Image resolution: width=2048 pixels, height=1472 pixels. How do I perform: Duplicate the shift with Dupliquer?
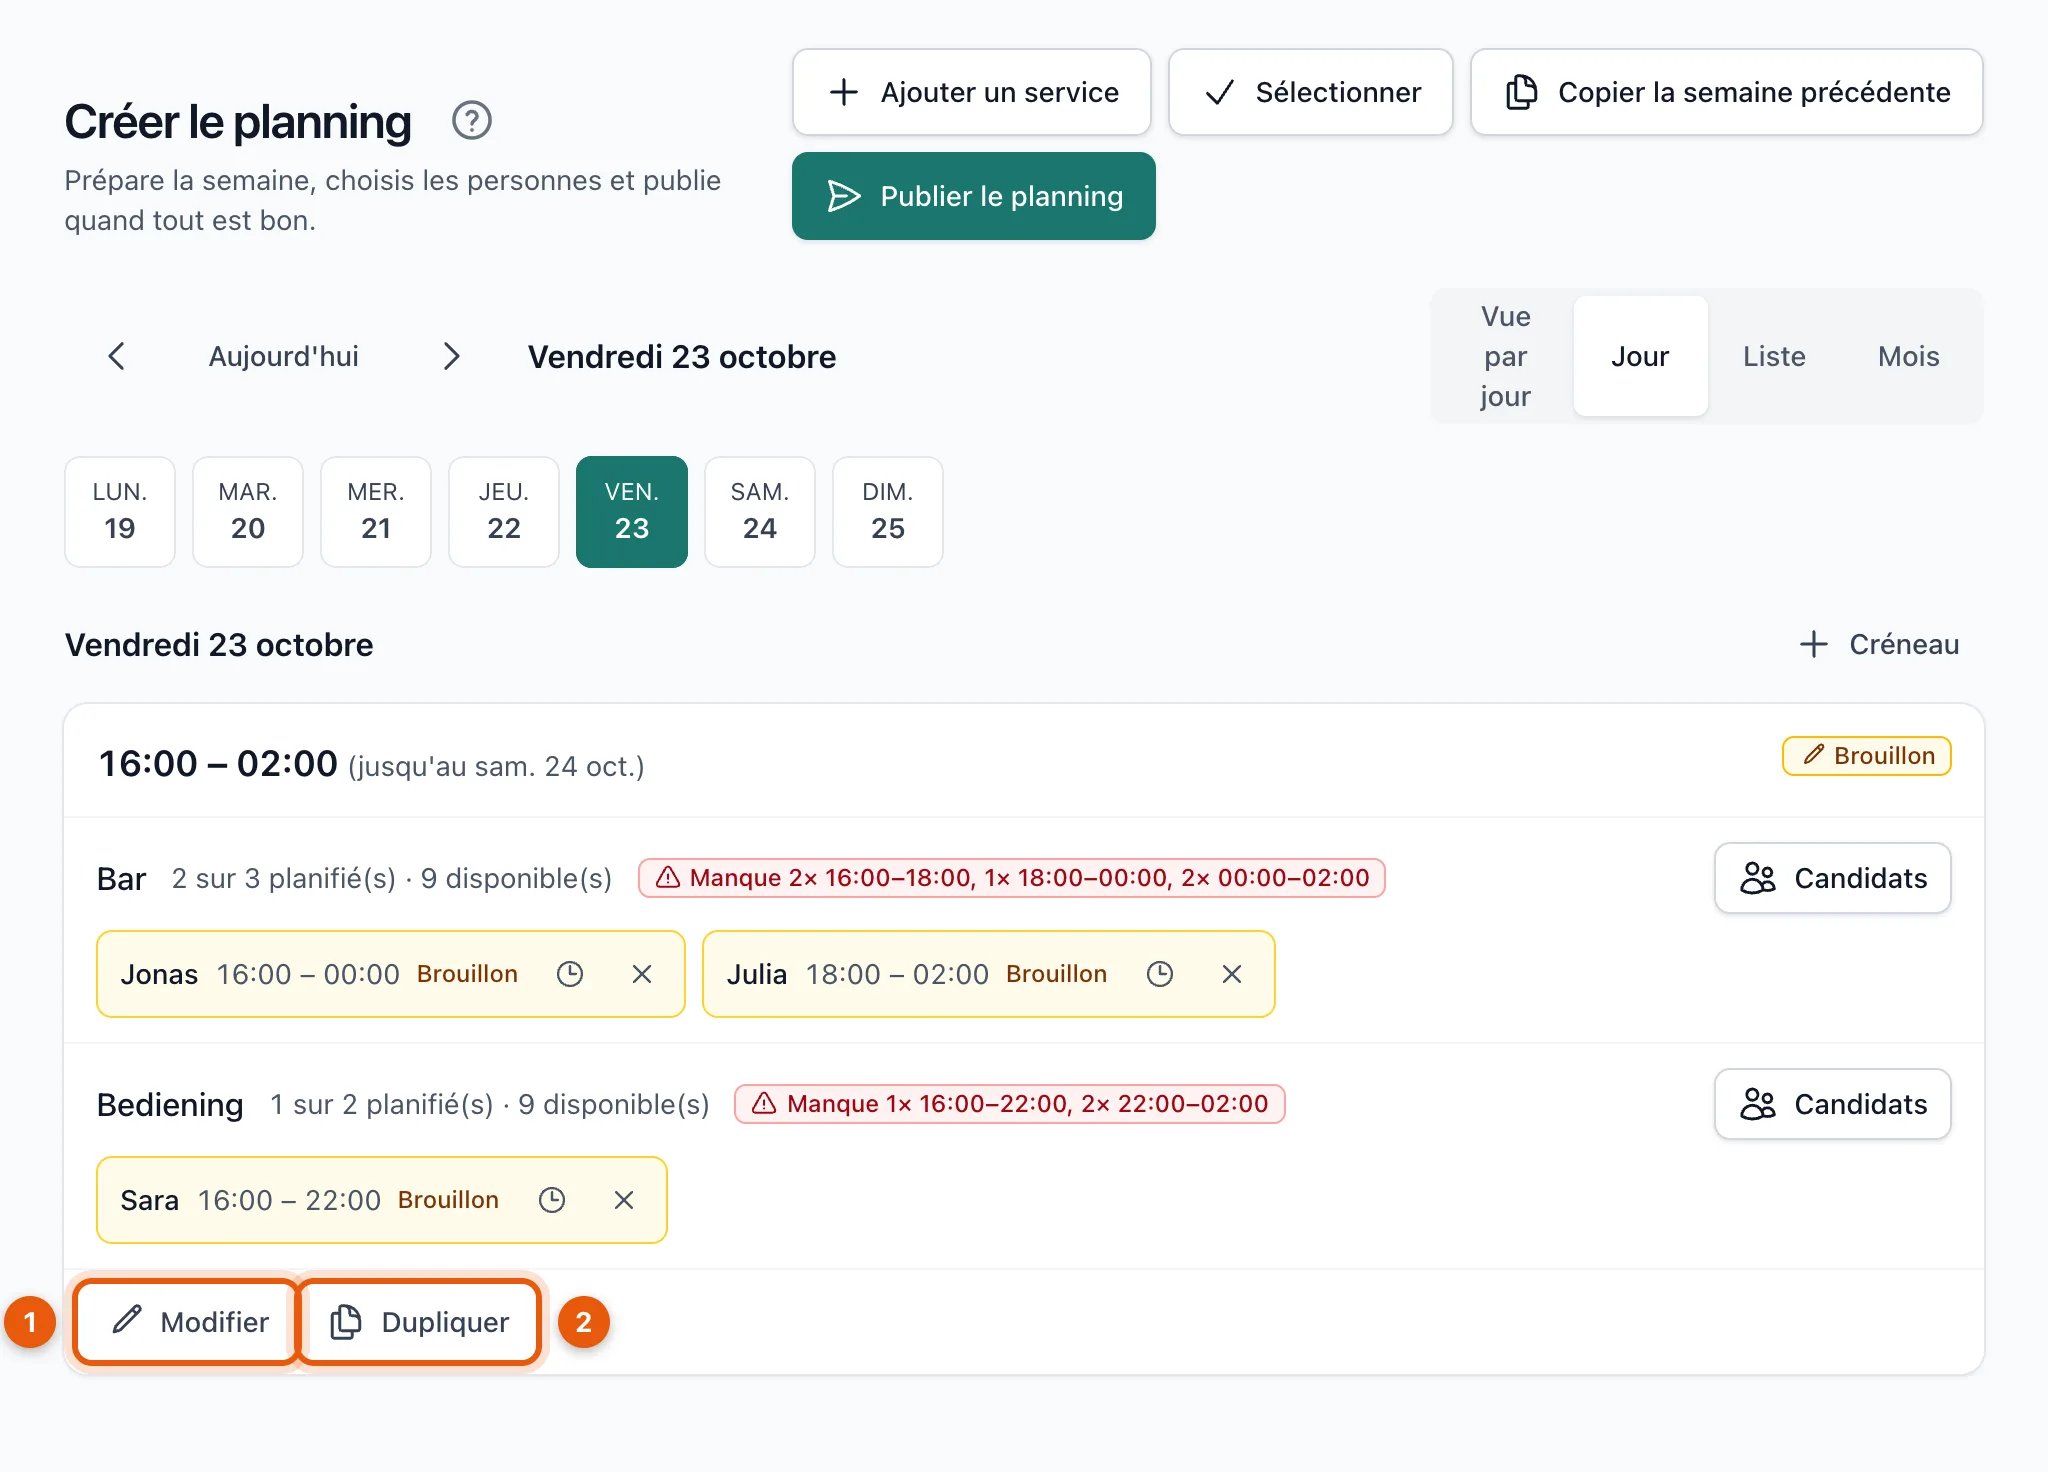tap(418, 1322)
